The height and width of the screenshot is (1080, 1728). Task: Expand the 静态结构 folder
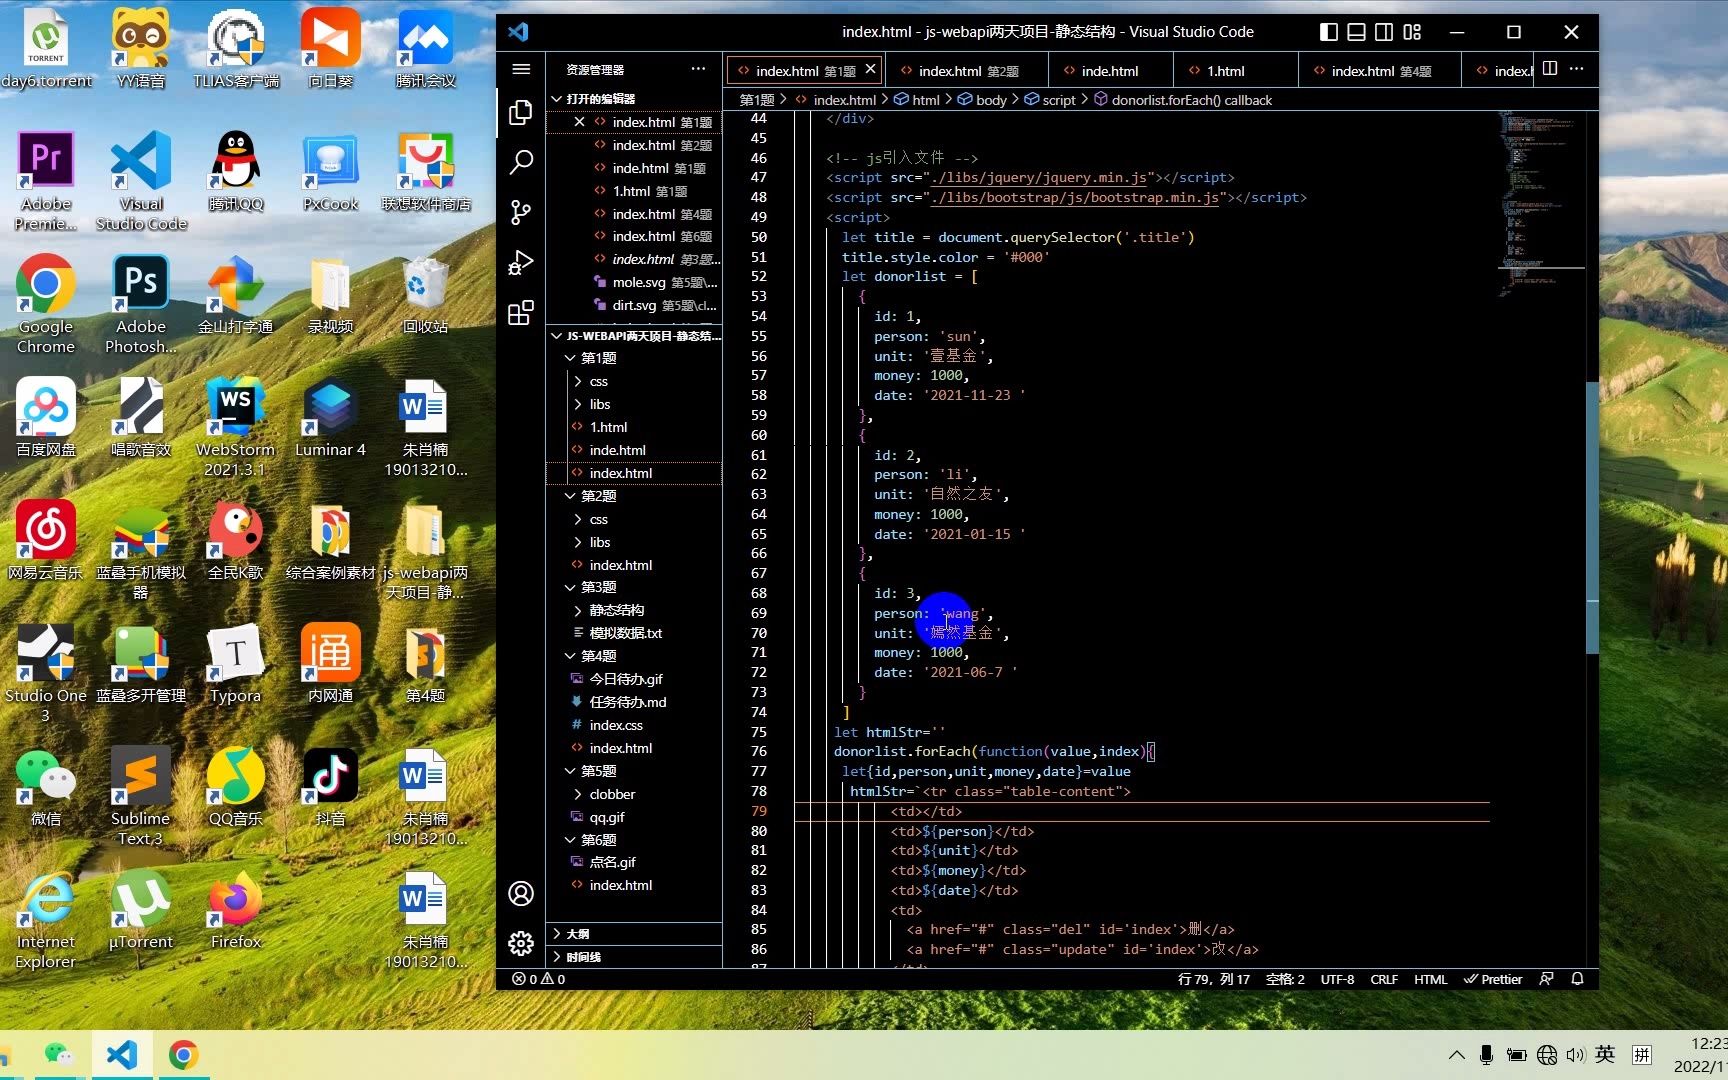[634, 610]
